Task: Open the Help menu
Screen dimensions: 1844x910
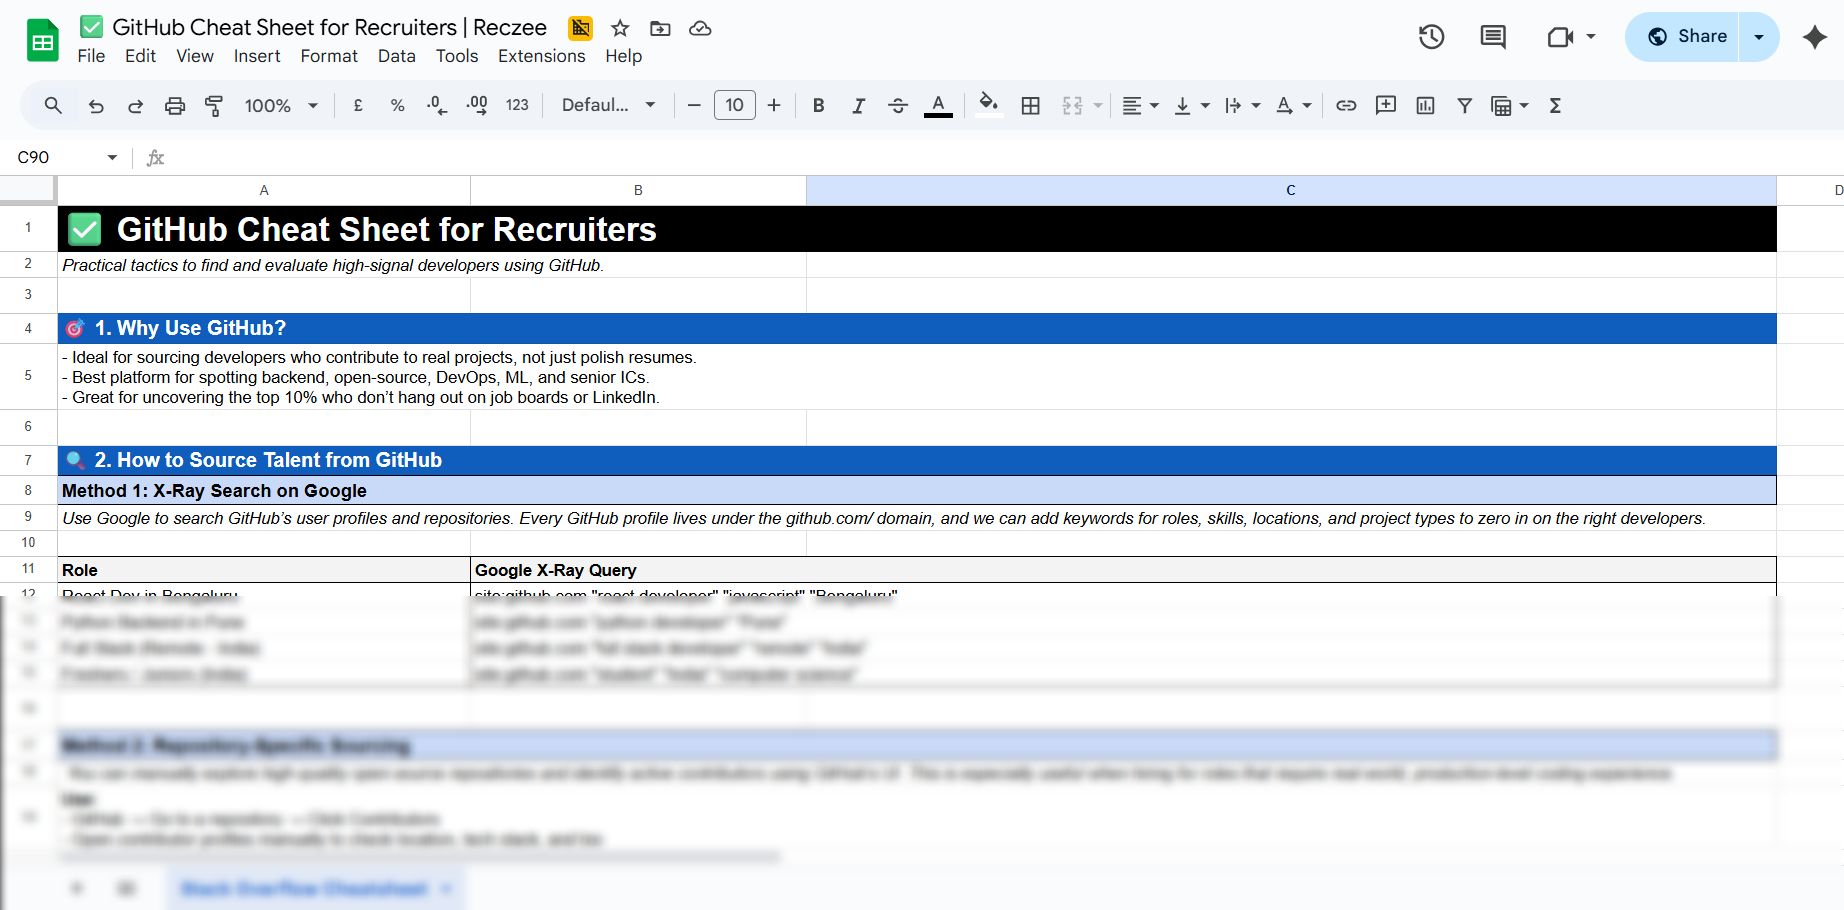Action: coord(623,56)
